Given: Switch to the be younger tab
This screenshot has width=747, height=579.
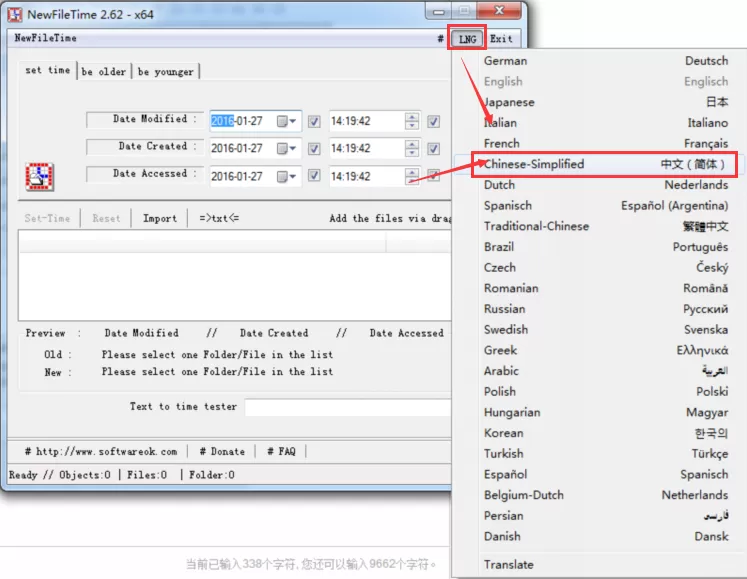Looking at the screenshot, I should click(x=165, y=72).
